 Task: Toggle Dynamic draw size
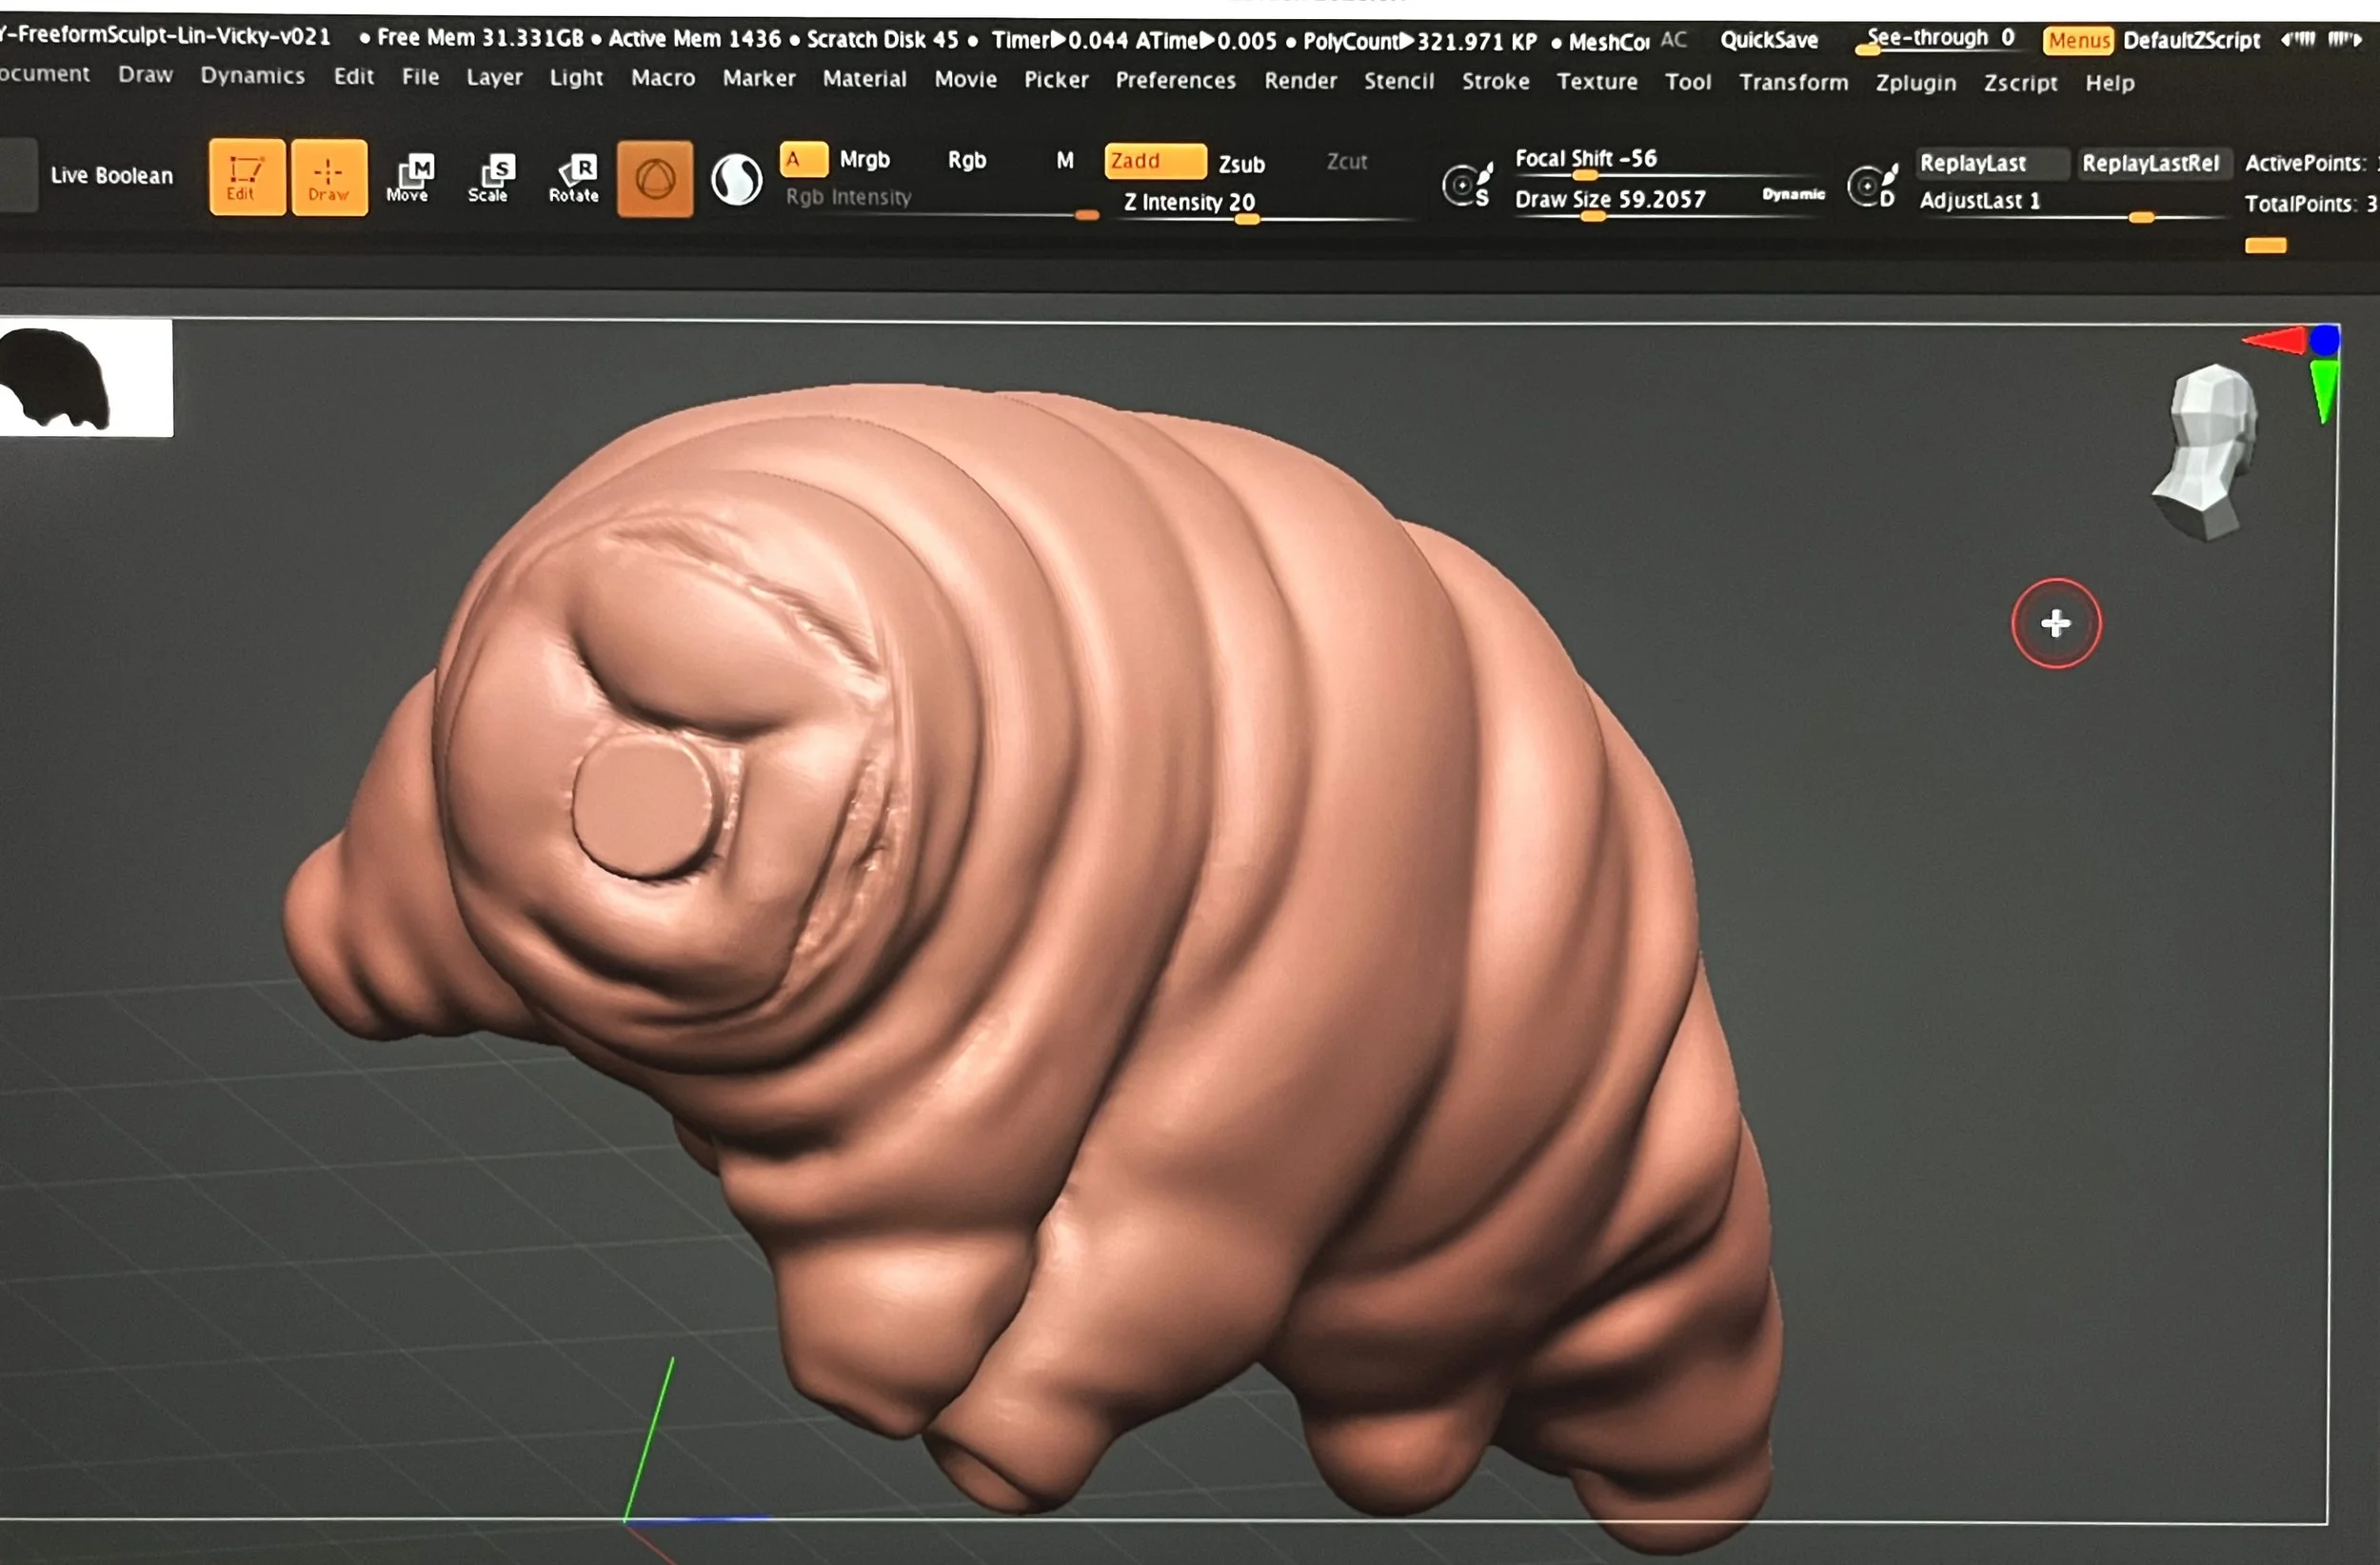pyautogui.click(x=1793, y=194)
